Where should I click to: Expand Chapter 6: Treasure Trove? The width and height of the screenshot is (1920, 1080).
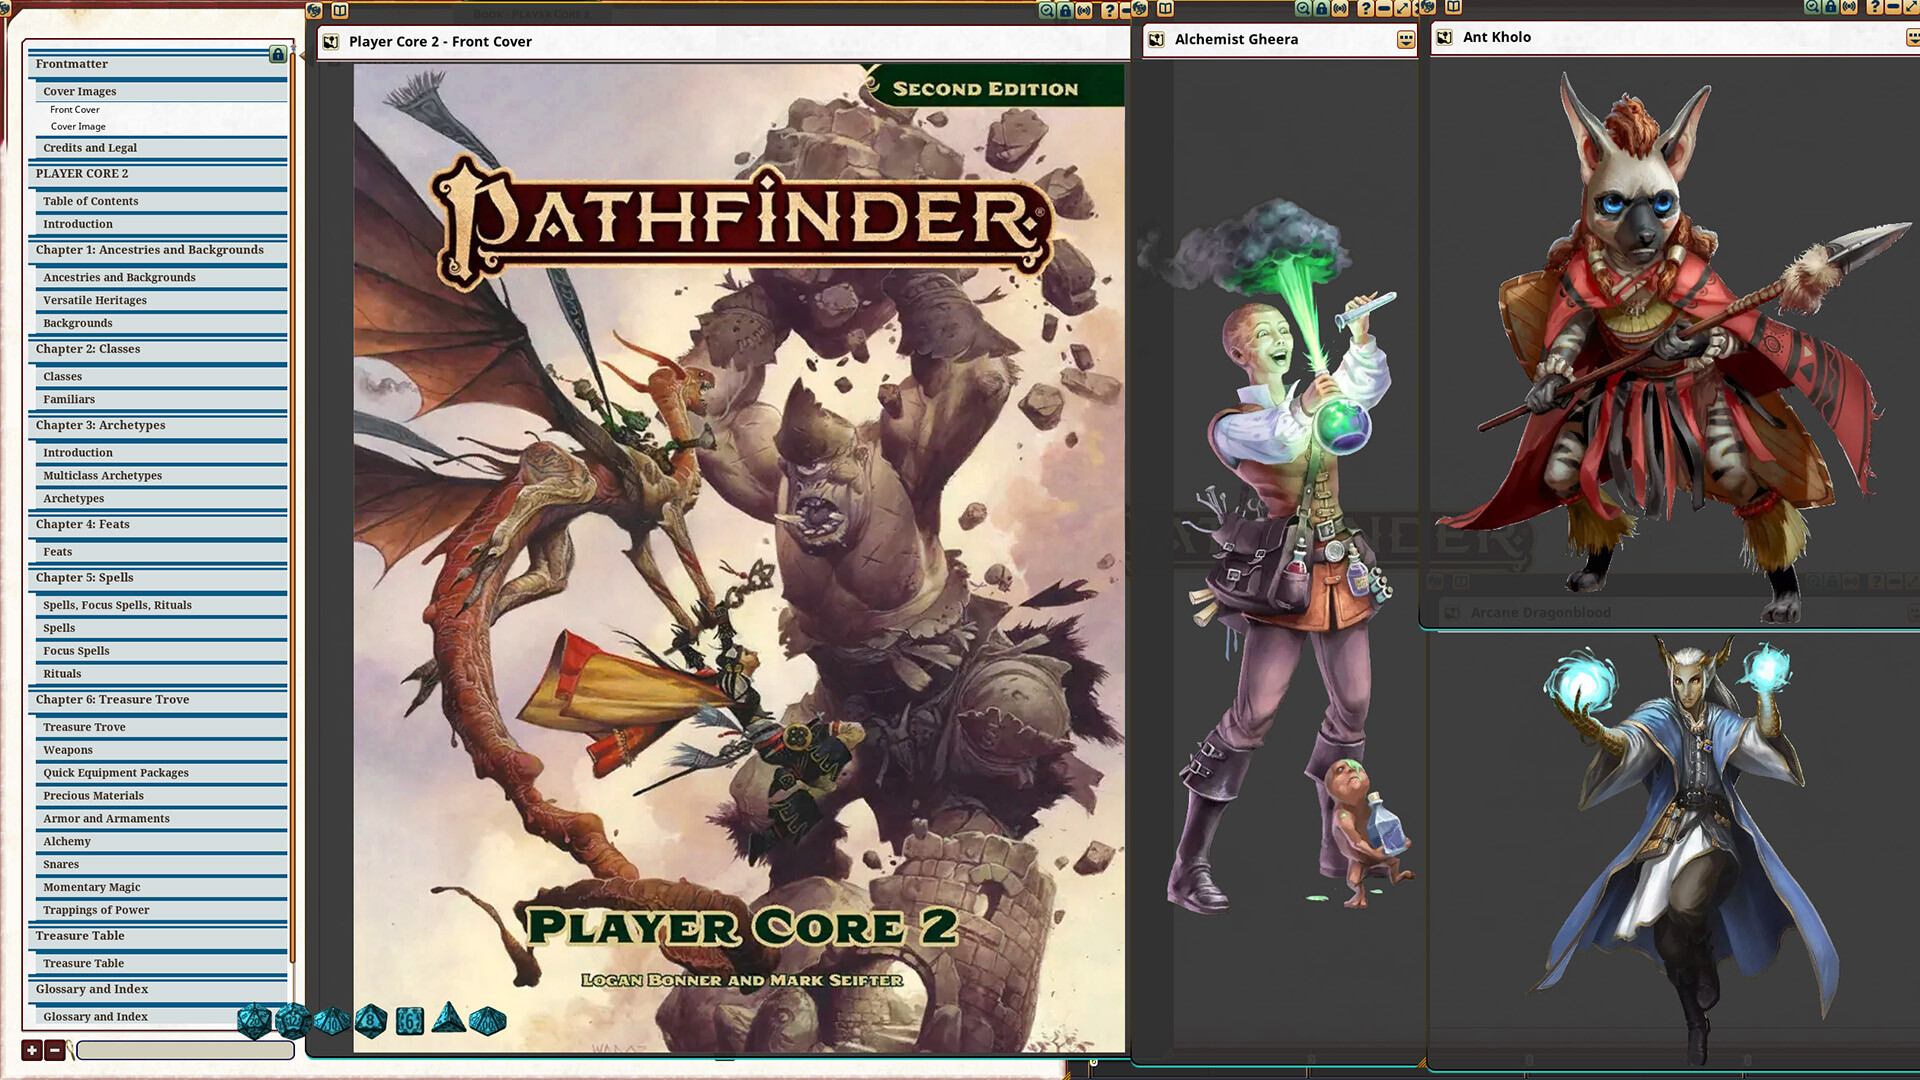[x=113, y=700]
